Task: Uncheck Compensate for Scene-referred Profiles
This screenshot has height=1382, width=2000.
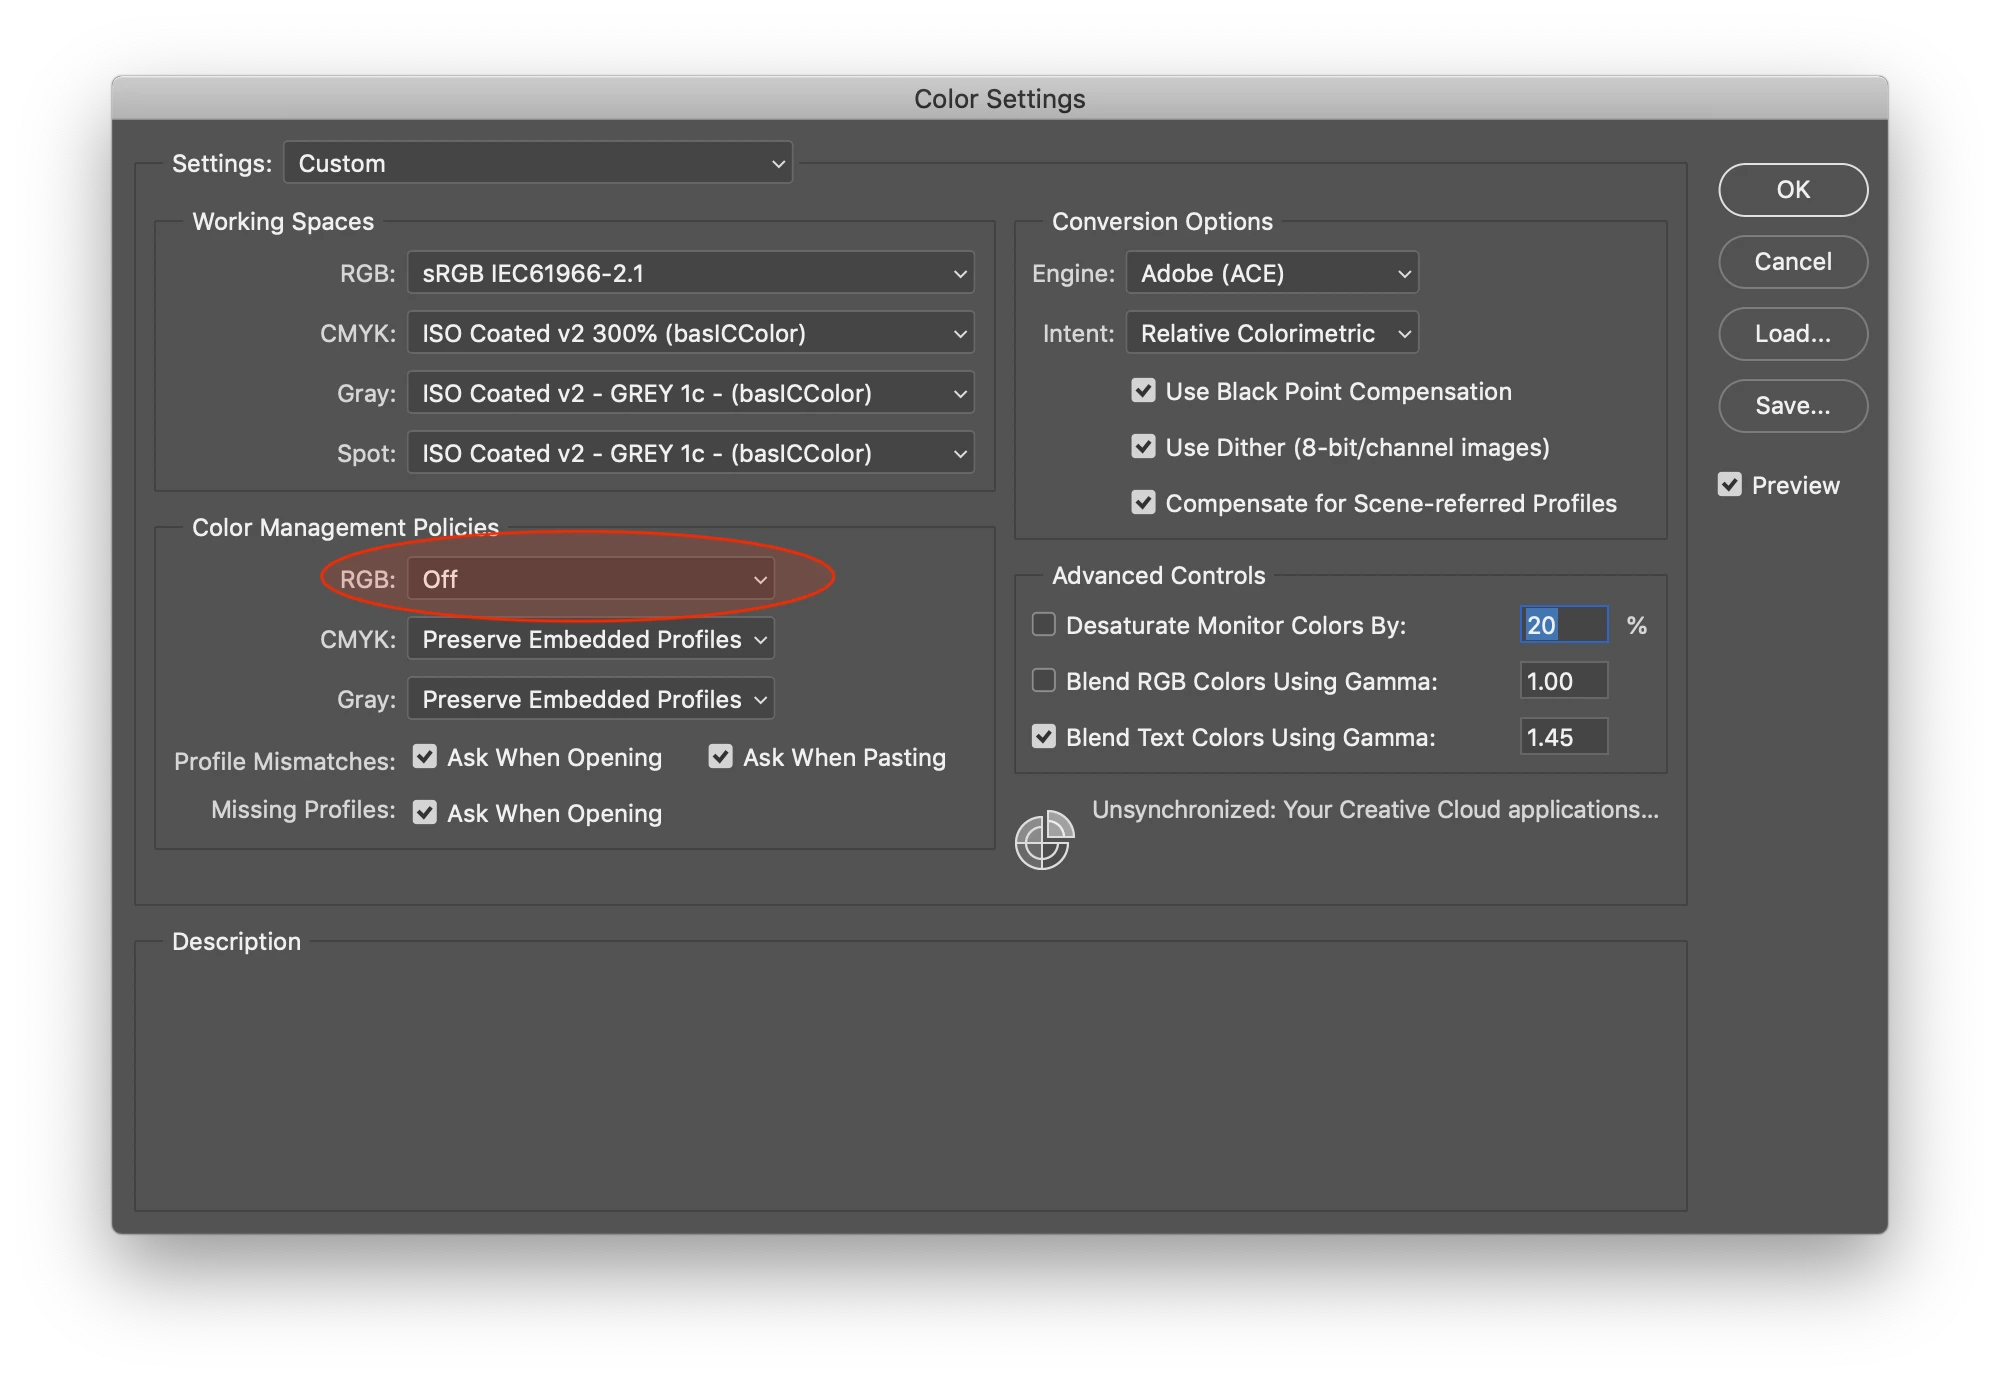Action: 1143,503
